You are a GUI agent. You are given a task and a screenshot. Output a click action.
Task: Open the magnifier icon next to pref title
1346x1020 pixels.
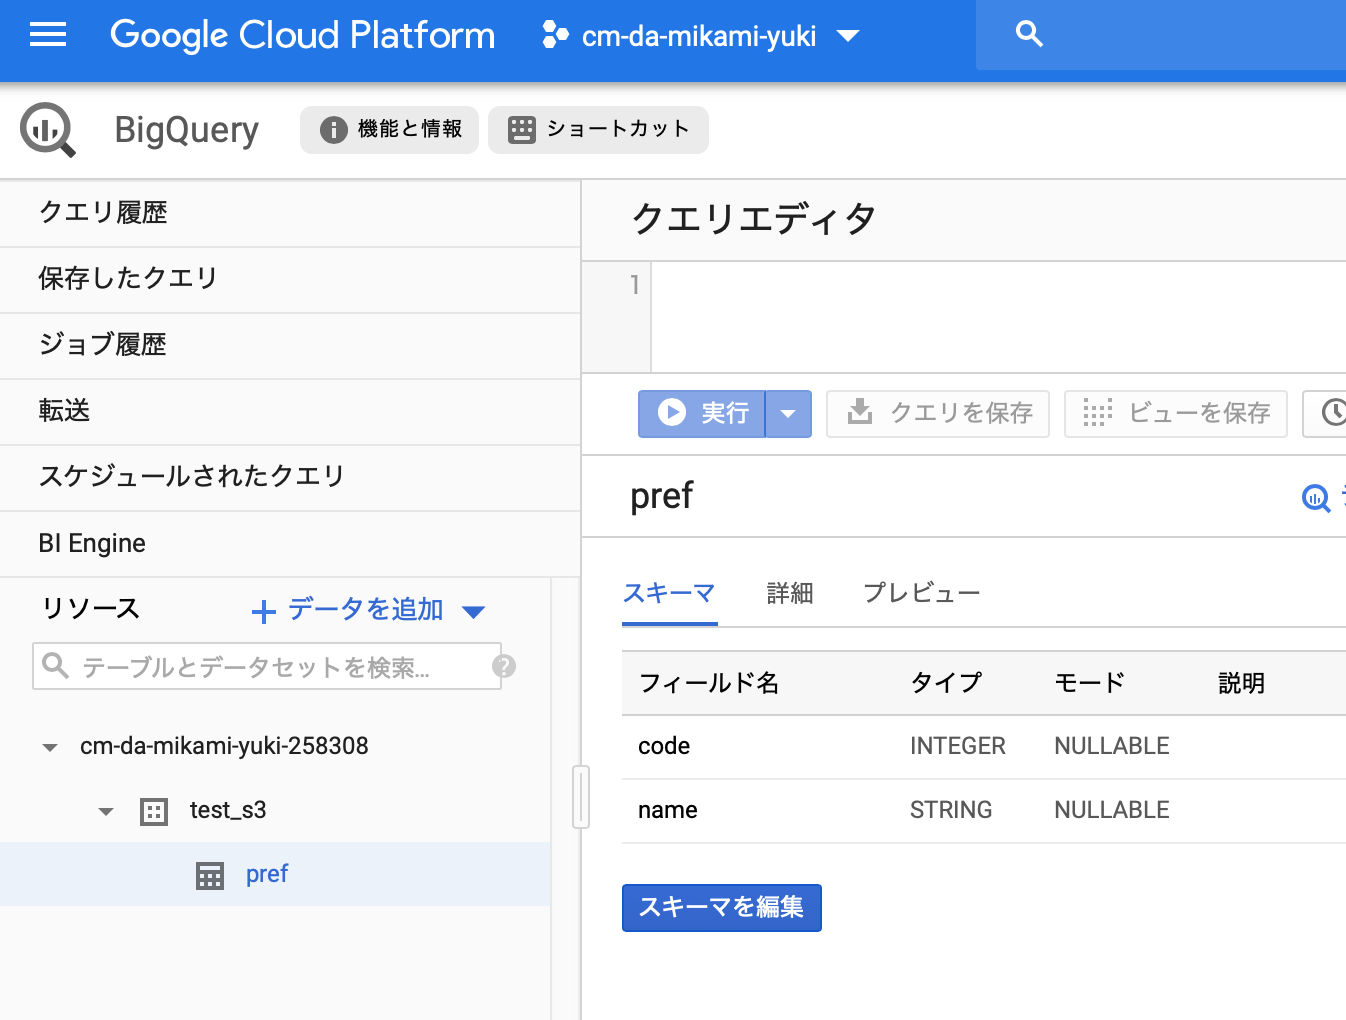[1316, 498]
